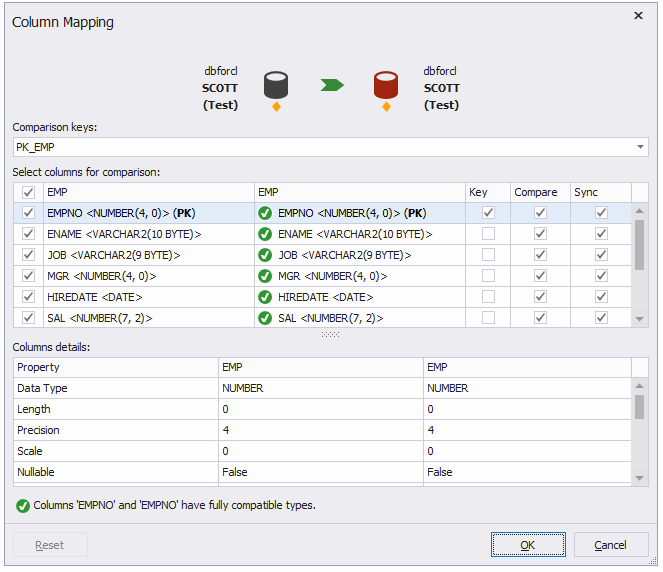
Task: Click Cancel to discard mapping changes
Action: click(x=611, y=545)
